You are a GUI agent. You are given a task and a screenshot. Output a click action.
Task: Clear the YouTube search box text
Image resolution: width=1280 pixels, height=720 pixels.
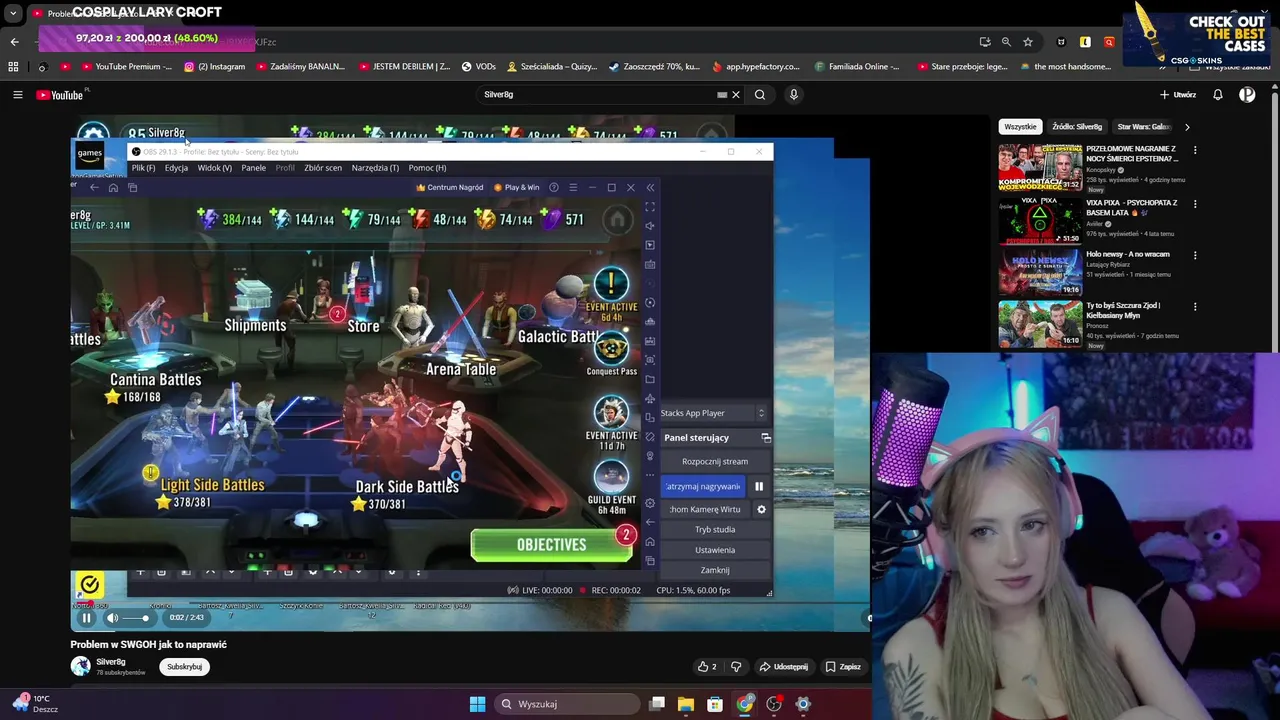[x=736, y=95]
